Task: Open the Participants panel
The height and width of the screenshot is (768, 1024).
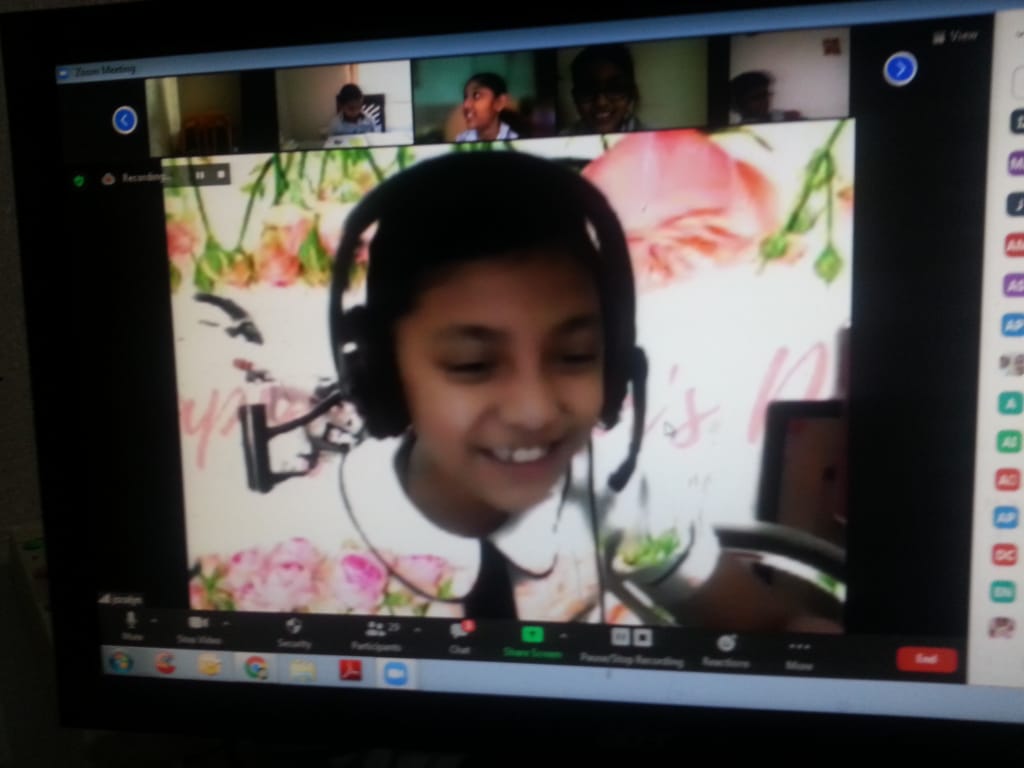Action: pos(377,637)
